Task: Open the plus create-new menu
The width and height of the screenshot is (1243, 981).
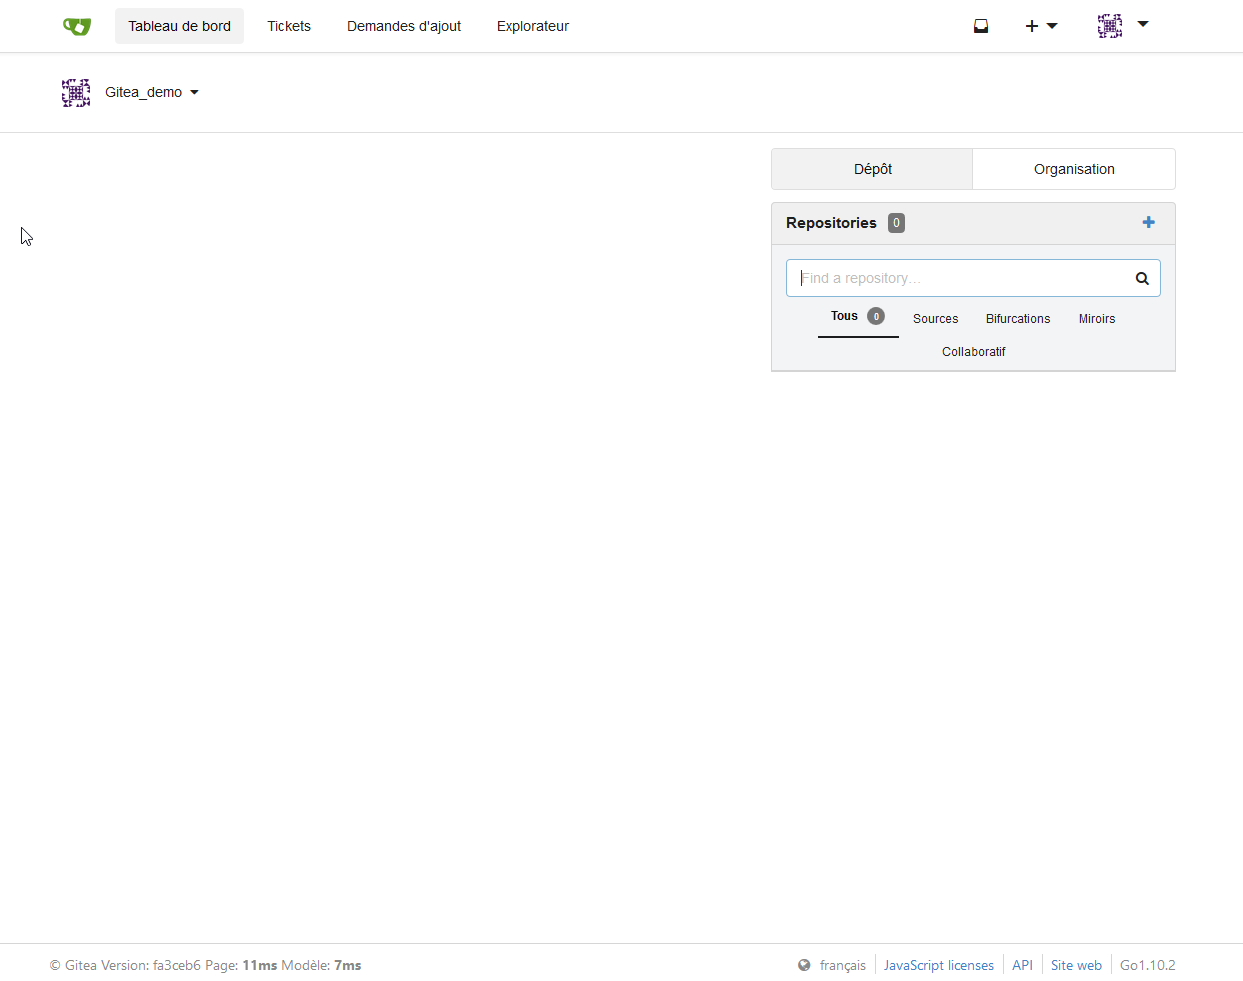Action: point(1041,26)
